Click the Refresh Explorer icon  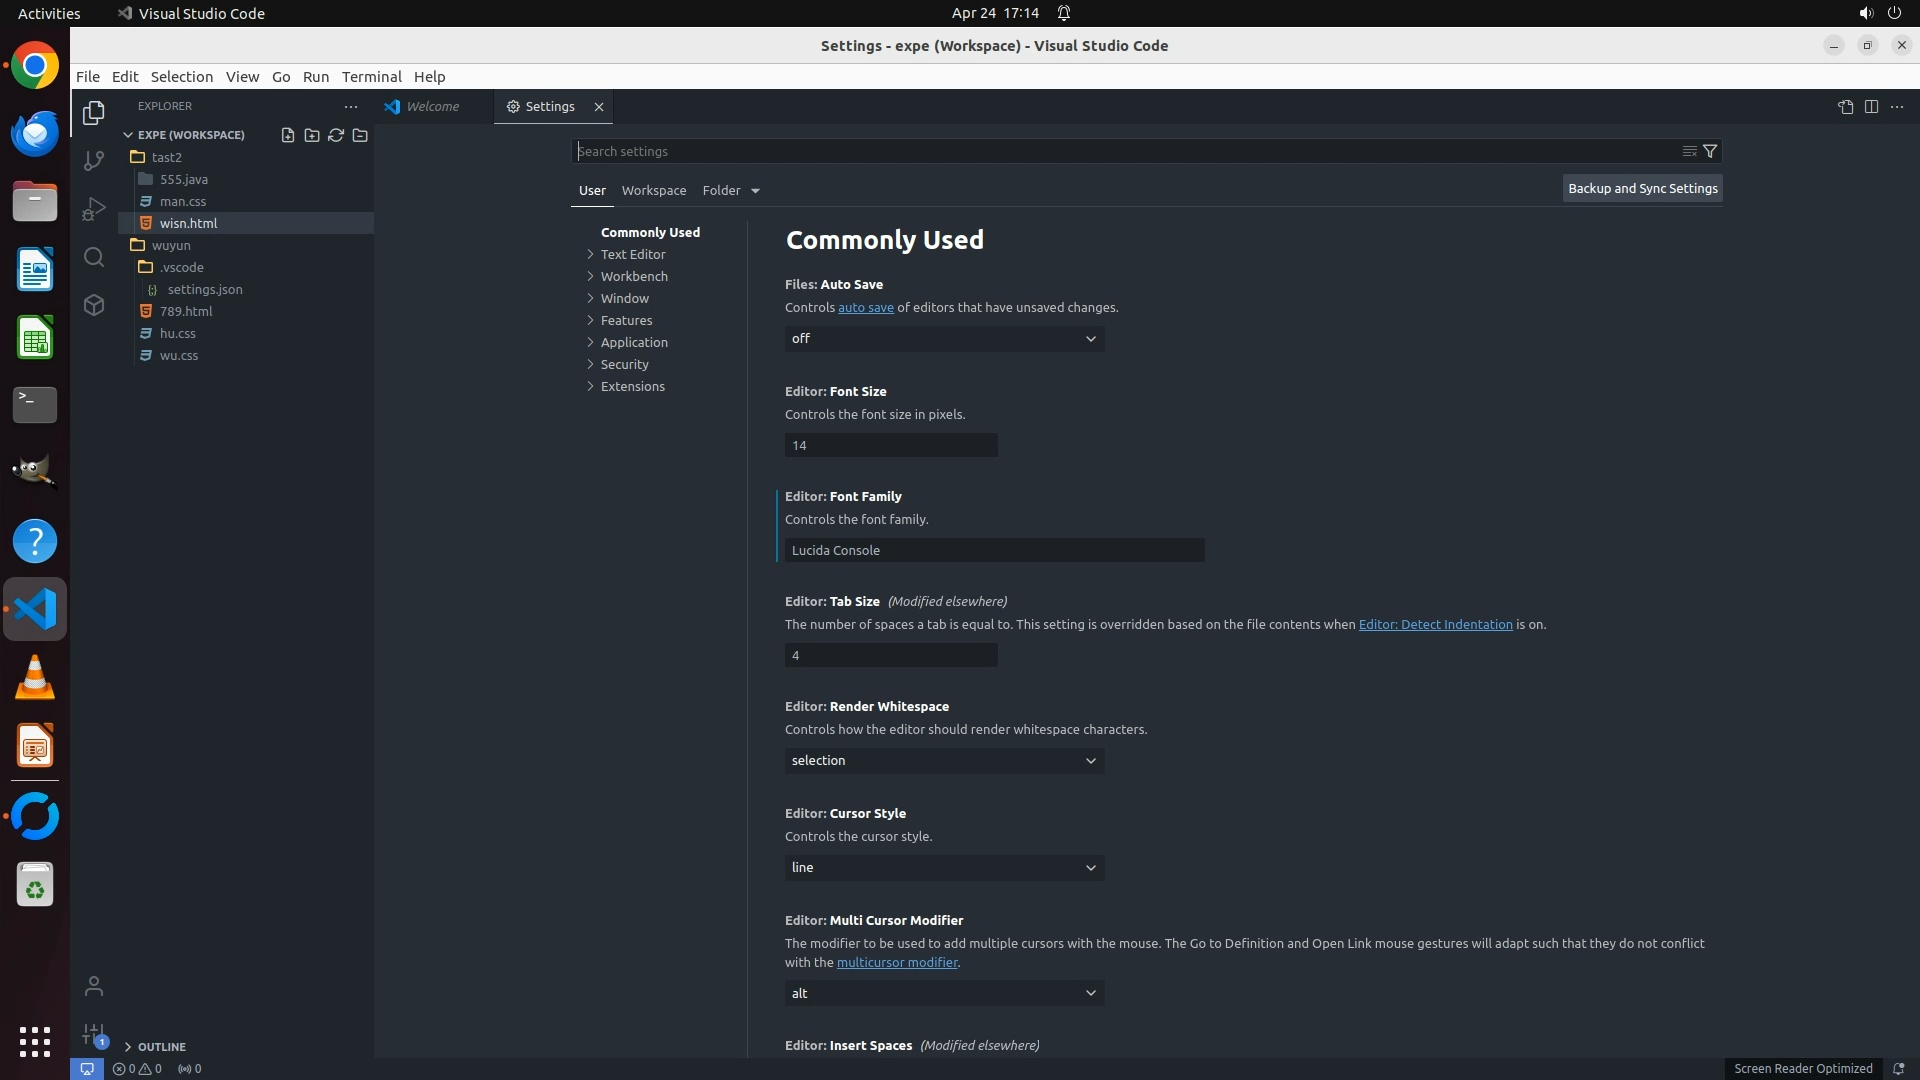[x=336, y=135]
